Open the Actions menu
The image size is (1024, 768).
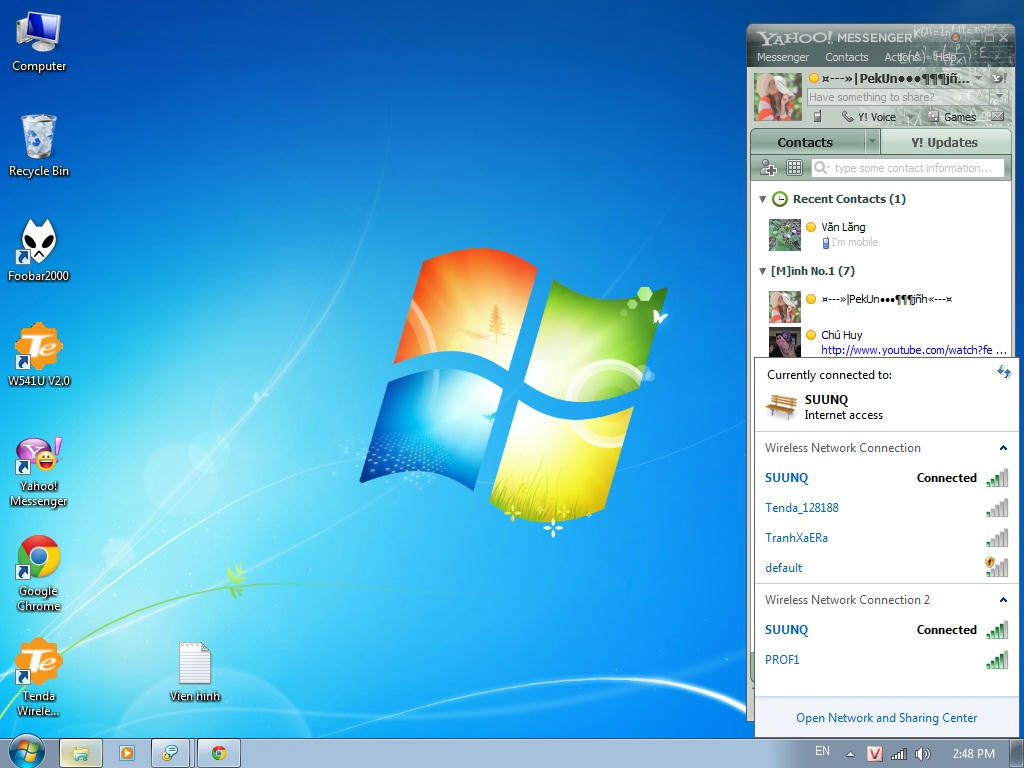pyautogui.click(x=902, y=57)
